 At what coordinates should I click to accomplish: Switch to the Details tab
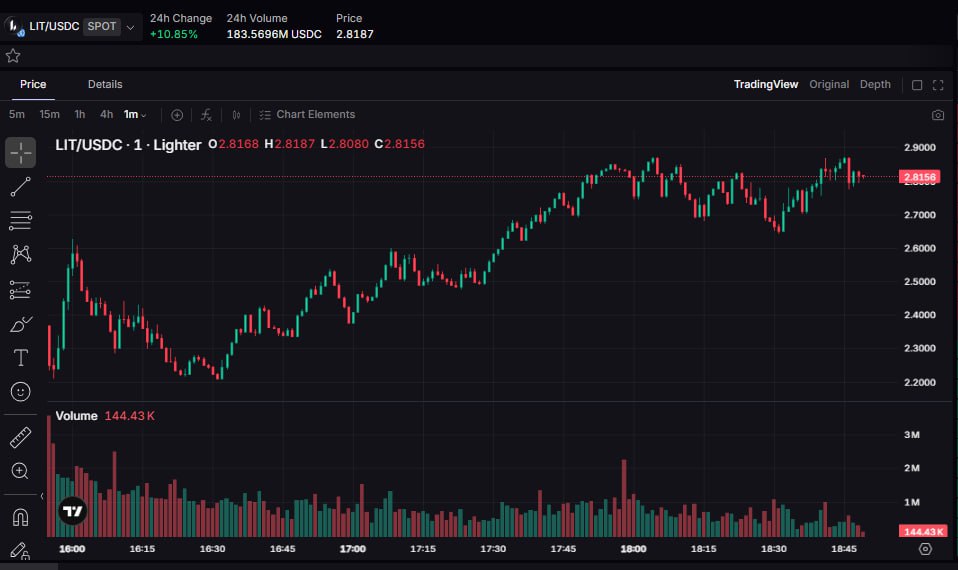[x=105, y=85]
